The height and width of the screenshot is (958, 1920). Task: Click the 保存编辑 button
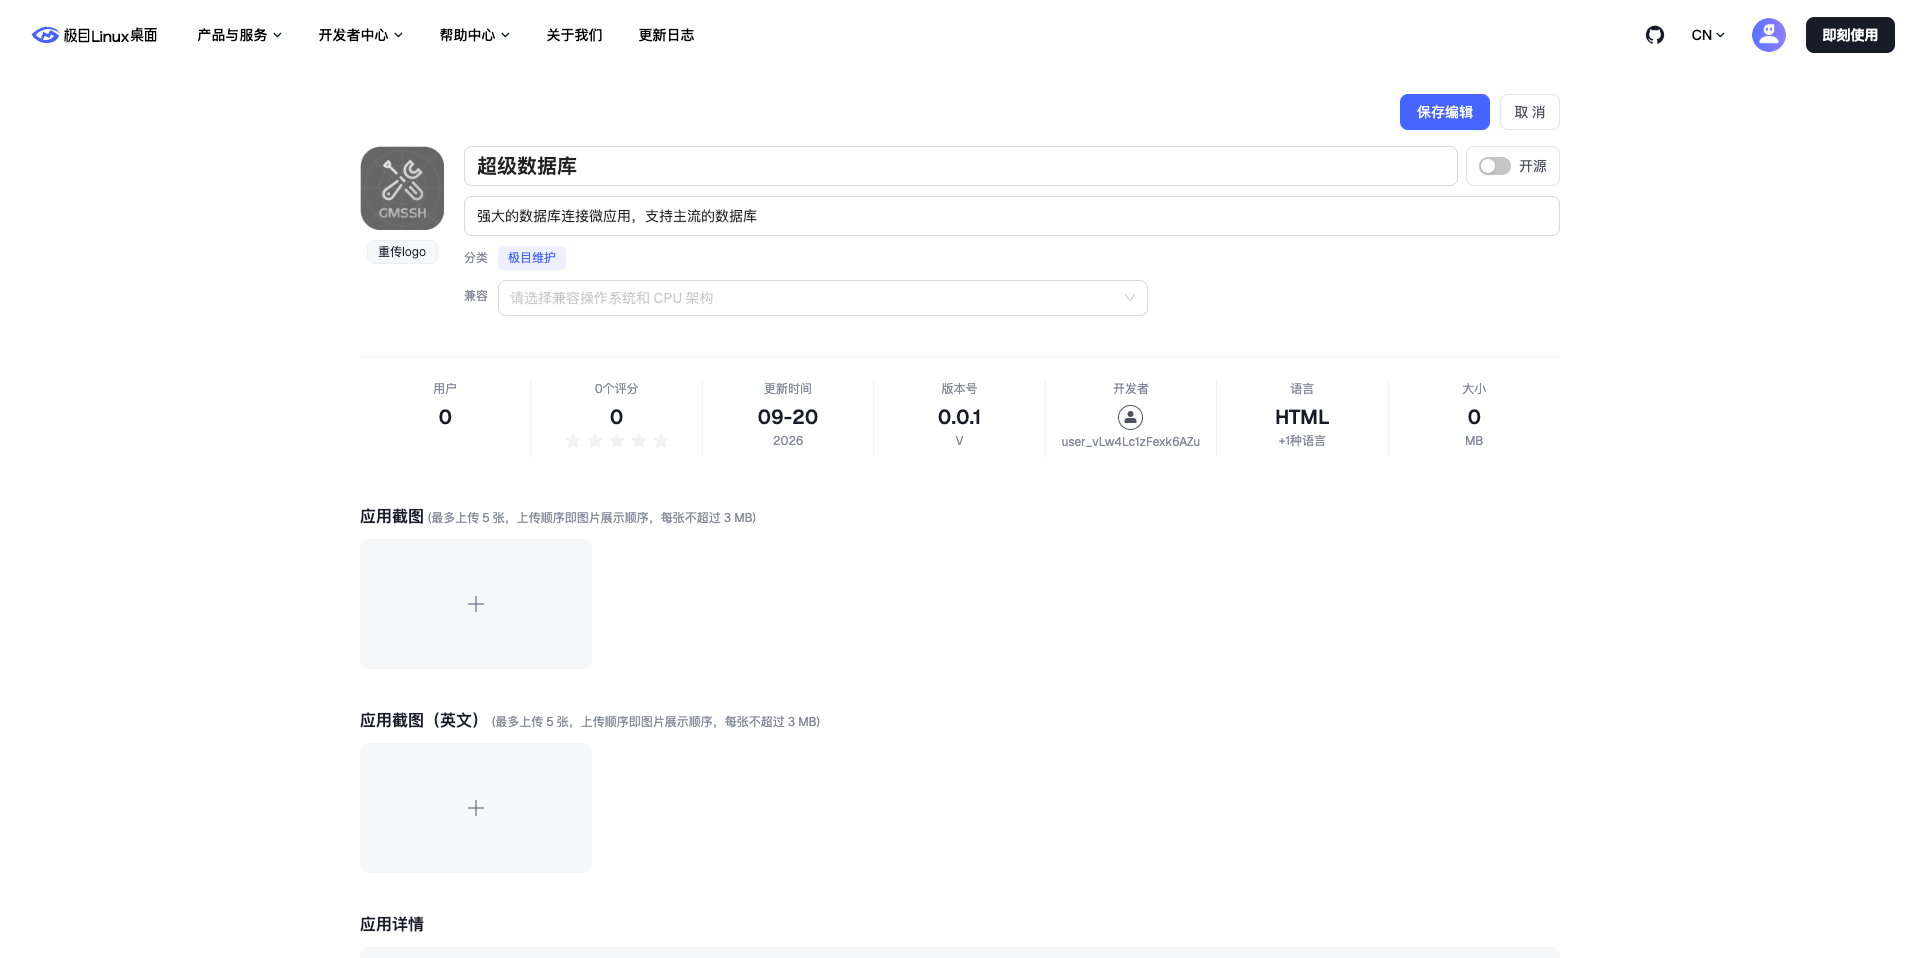click(x=1444, y=112)
